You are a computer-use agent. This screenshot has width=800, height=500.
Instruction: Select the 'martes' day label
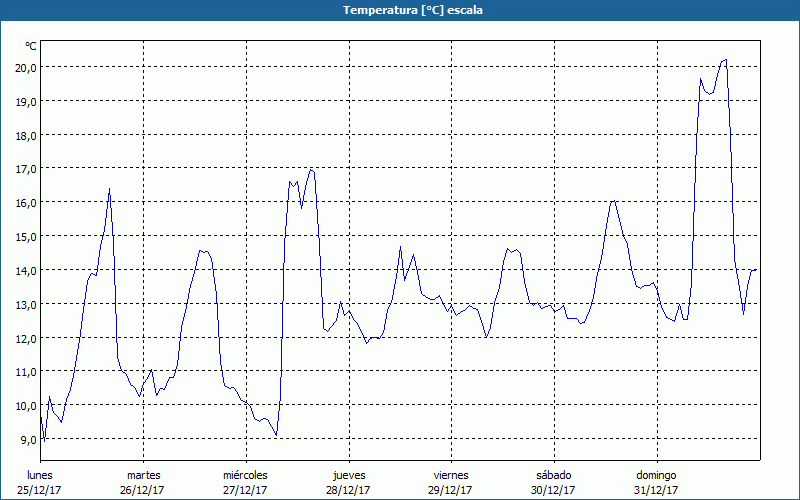click(x=143, y=475)
